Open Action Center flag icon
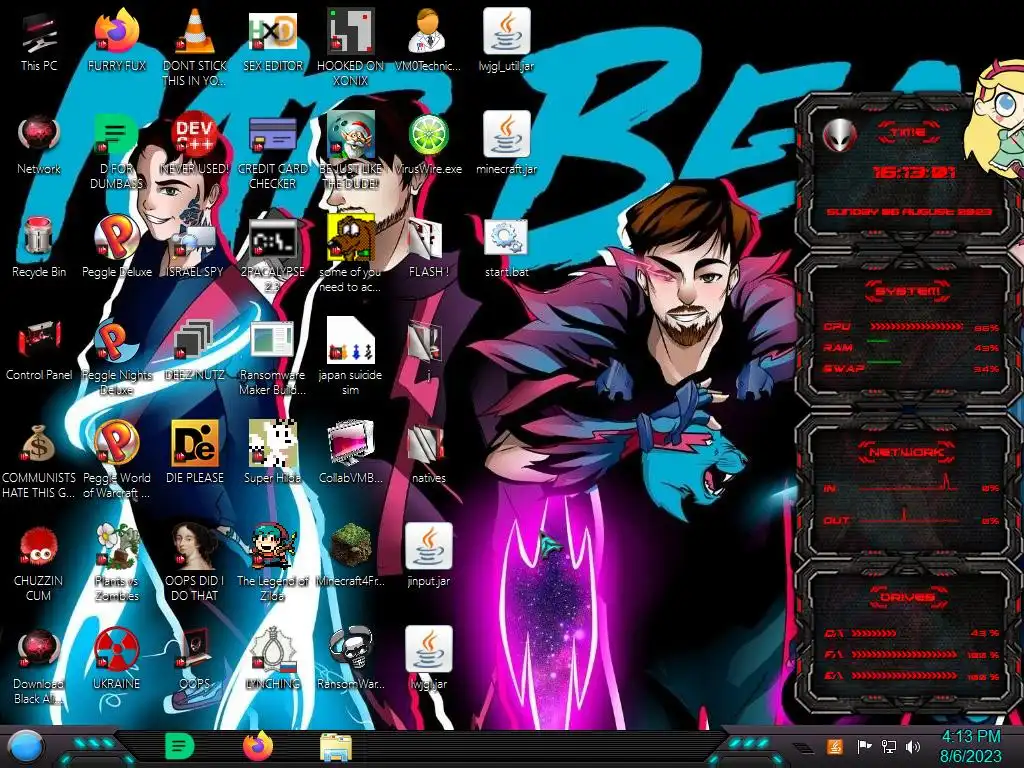The image size is (1024, 768). pos(864,746)
